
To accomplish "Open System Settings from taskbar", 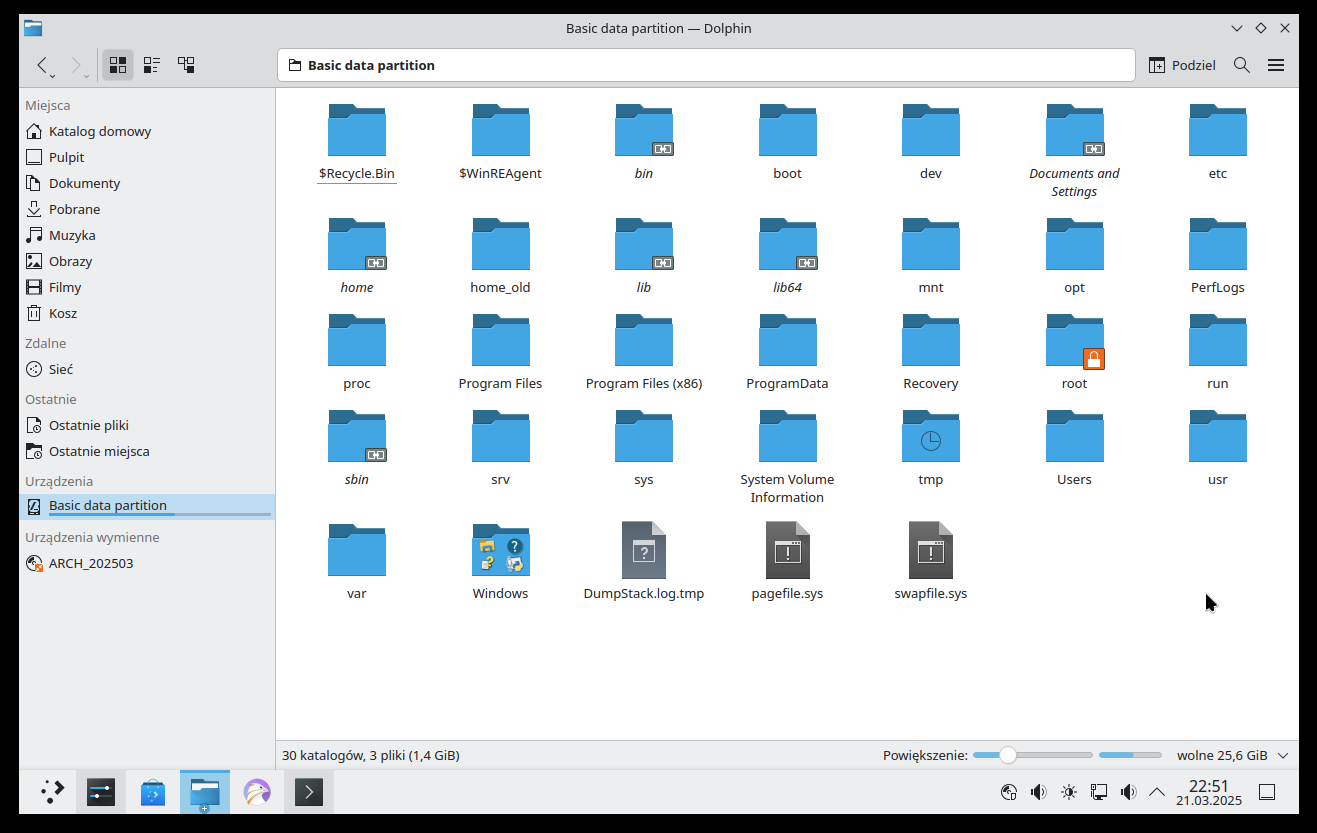I will coord(101,792).
